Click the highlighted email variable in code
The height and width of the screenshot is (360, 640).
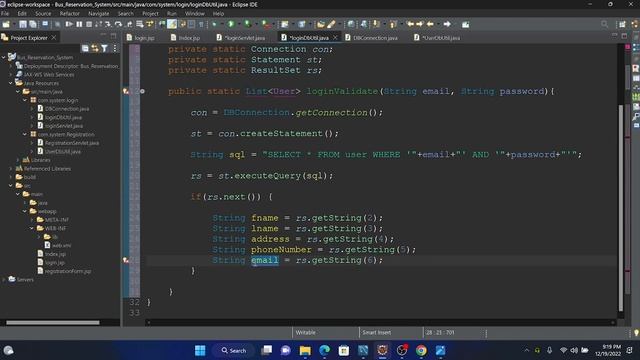tap(265, 260)
